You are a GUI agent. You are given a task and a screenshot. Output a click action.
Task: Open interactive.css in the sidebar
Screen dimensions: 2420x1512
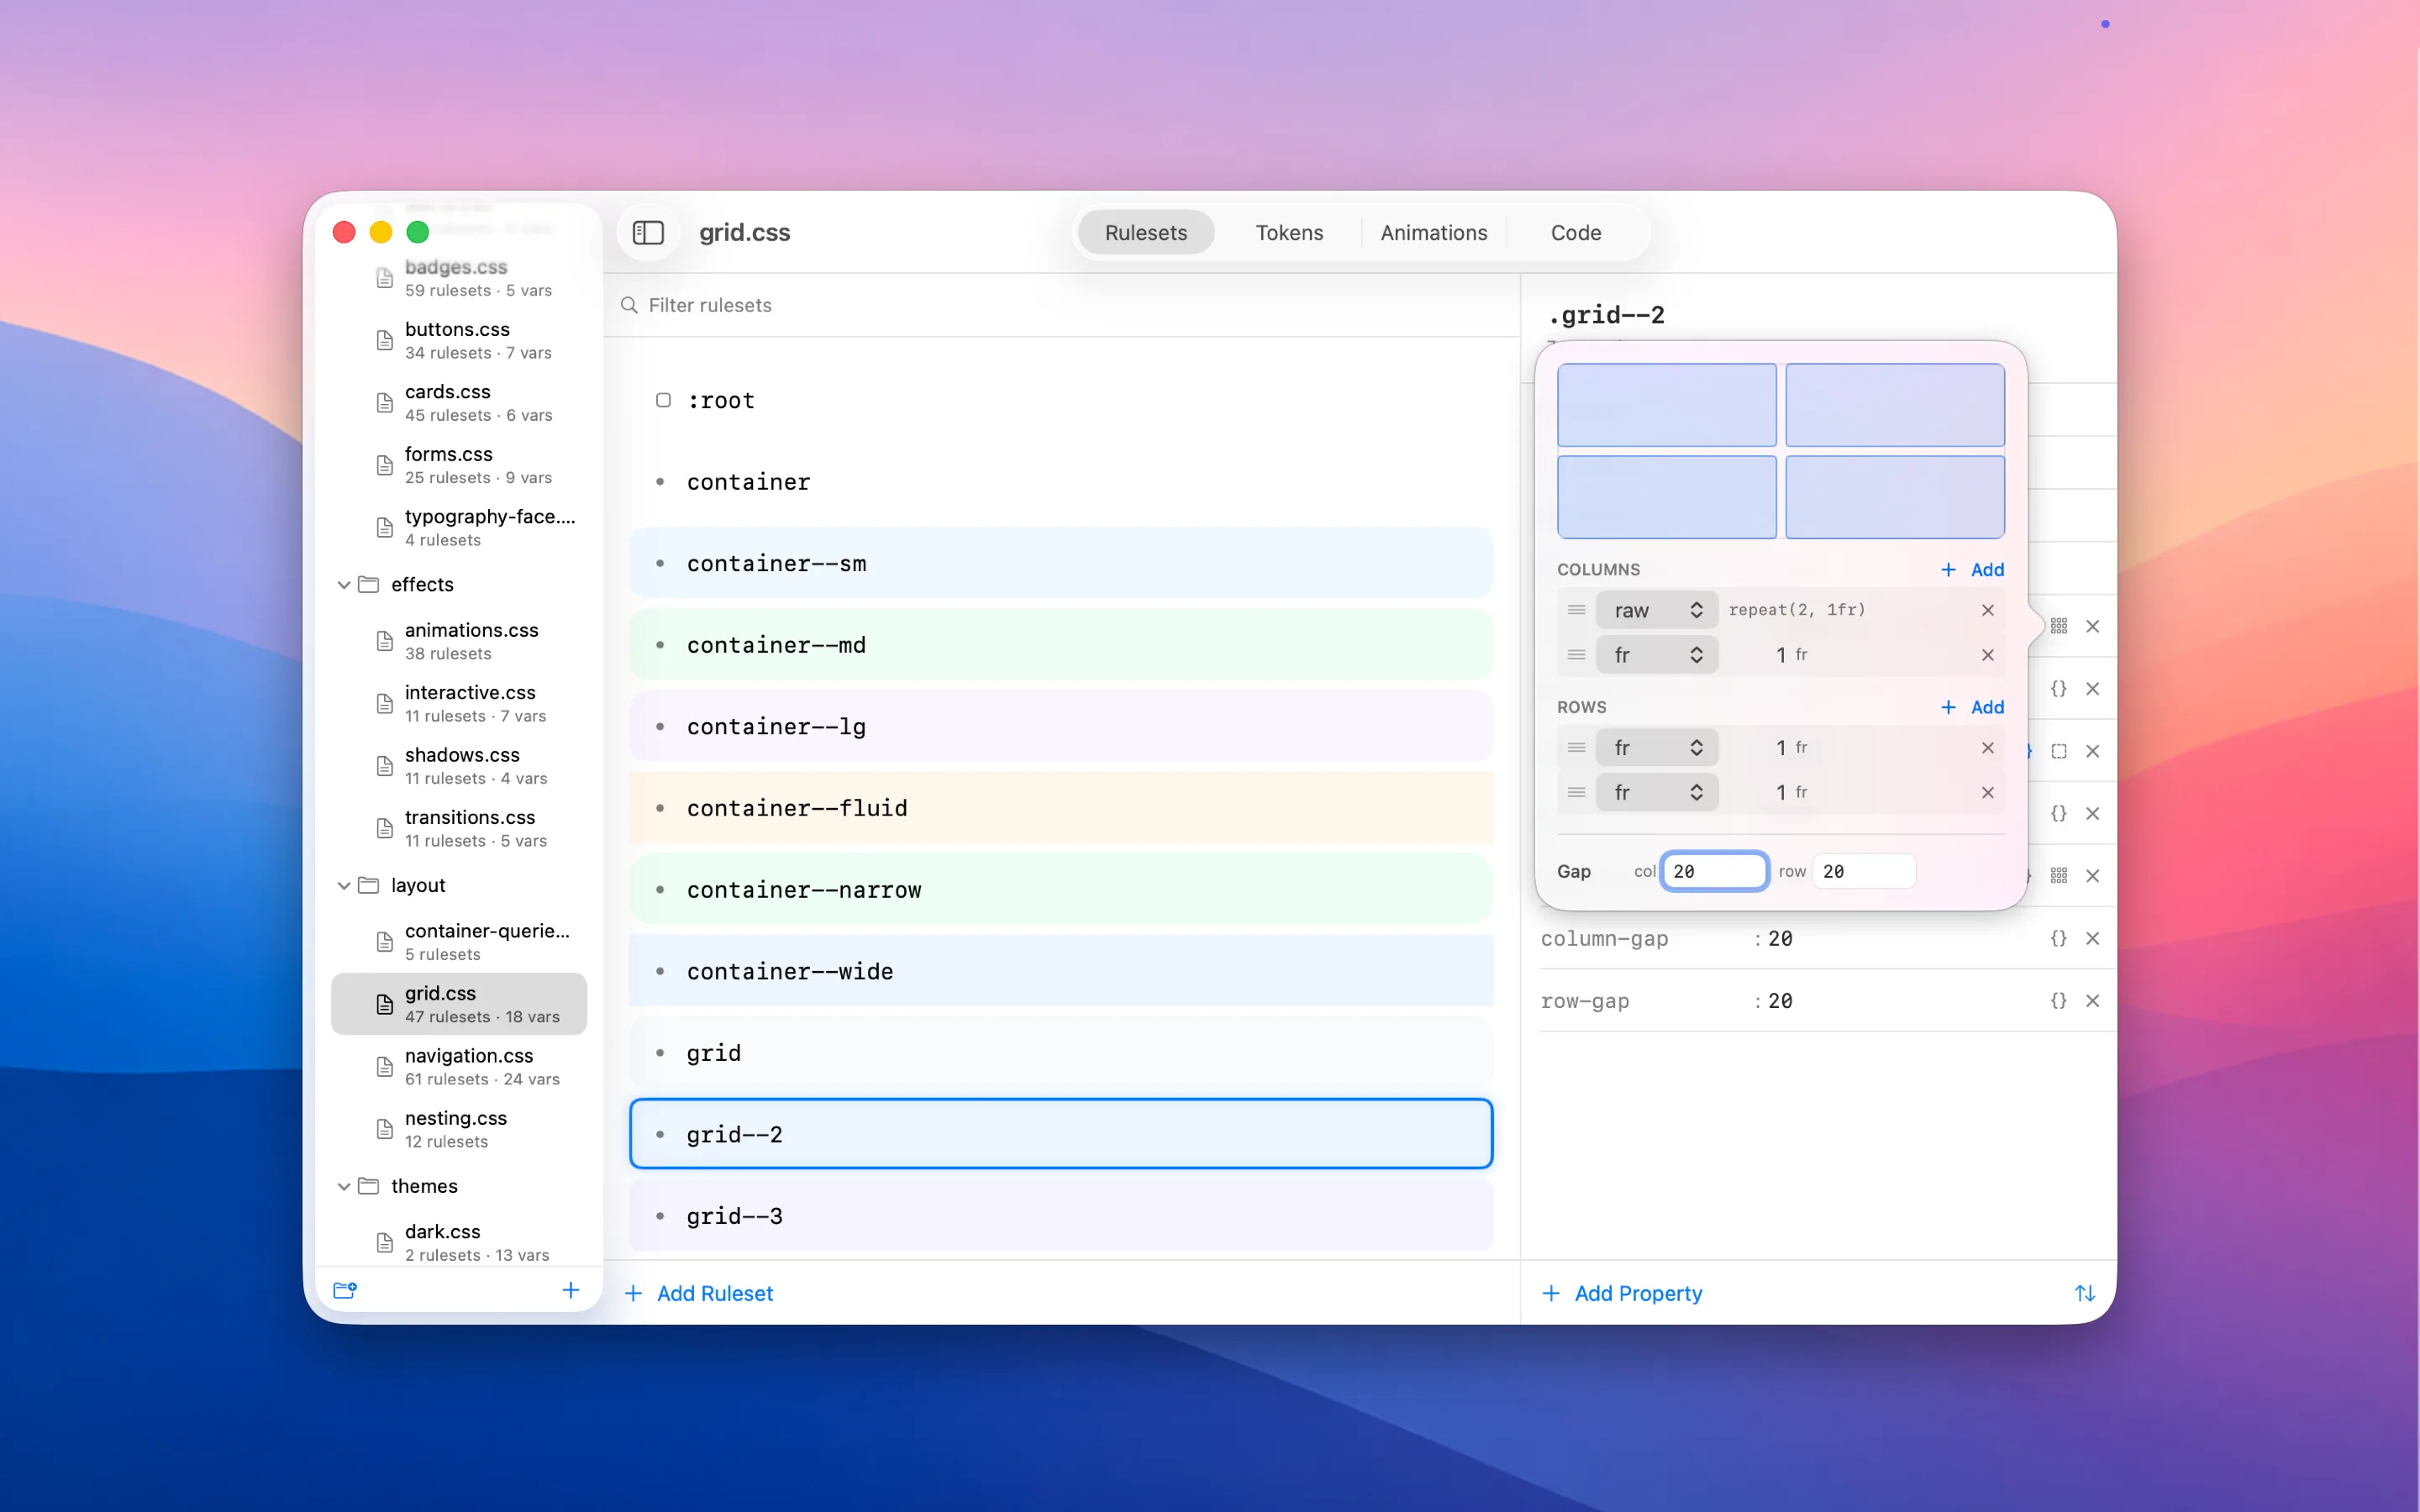click(459, 703)
